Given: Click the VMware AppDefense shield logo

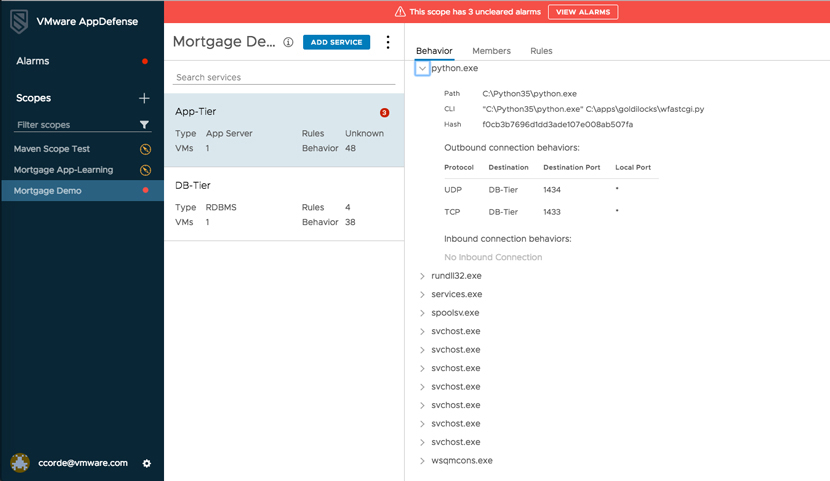Looking at the screenshot, I should (19, 21).
